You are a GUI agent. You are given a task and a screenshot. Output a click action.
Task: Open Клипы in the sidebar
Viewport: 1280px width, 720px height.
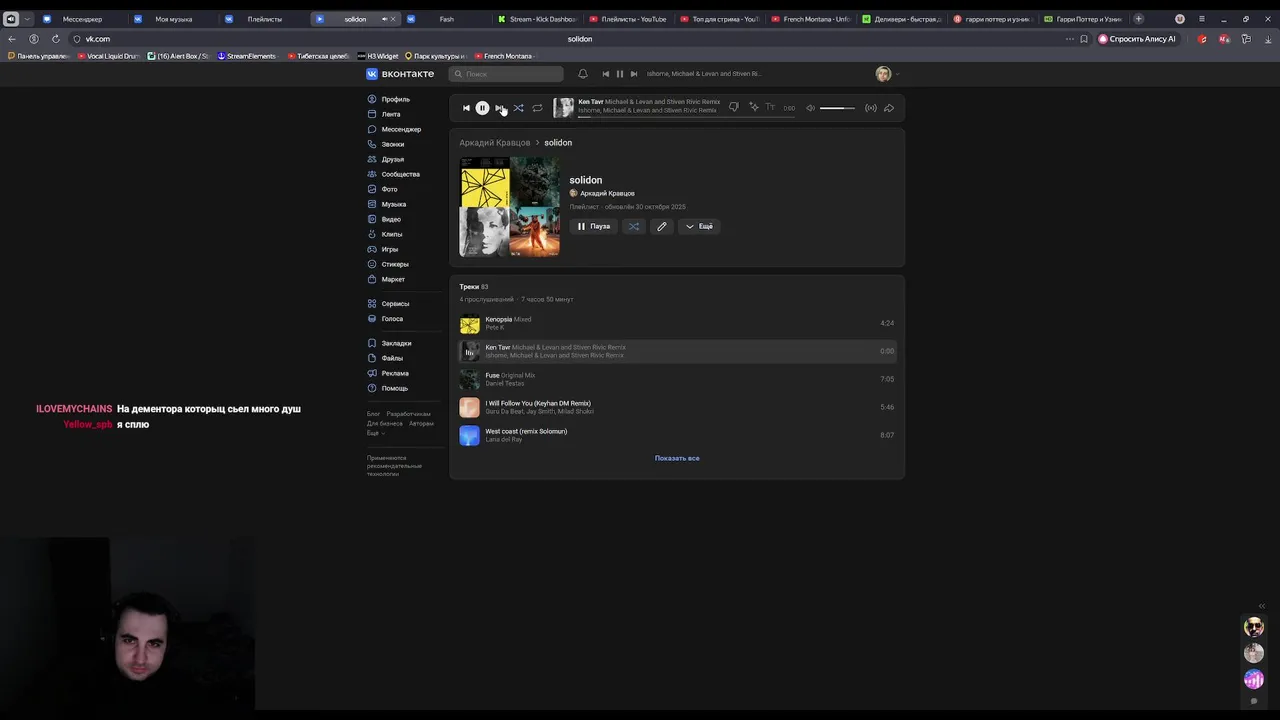[x=391, y=234]
